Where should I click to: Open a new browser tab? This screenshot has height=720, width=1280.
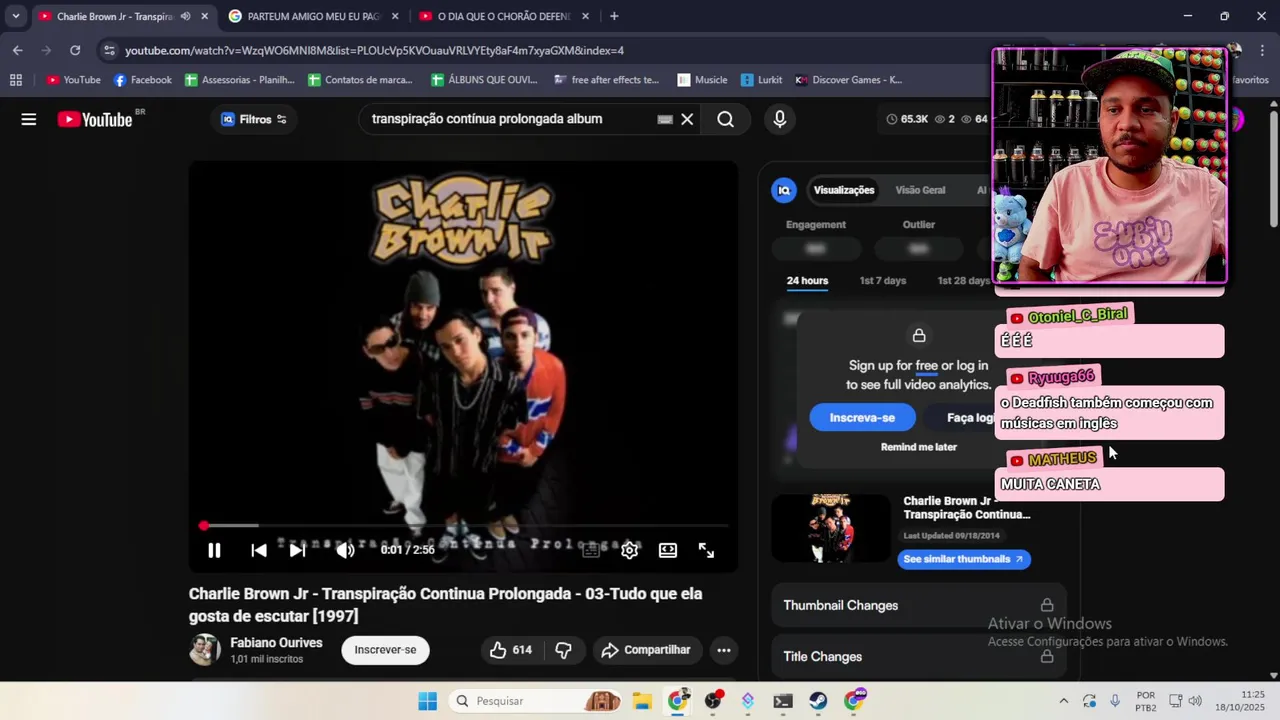click(614, 16)
